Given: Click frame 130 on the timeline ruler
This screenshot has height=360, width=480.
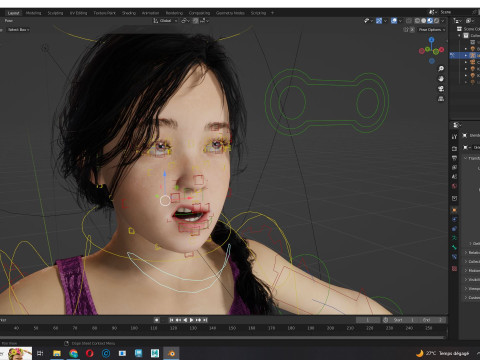Looking at the screenshot, I should (x=193, y=328).
